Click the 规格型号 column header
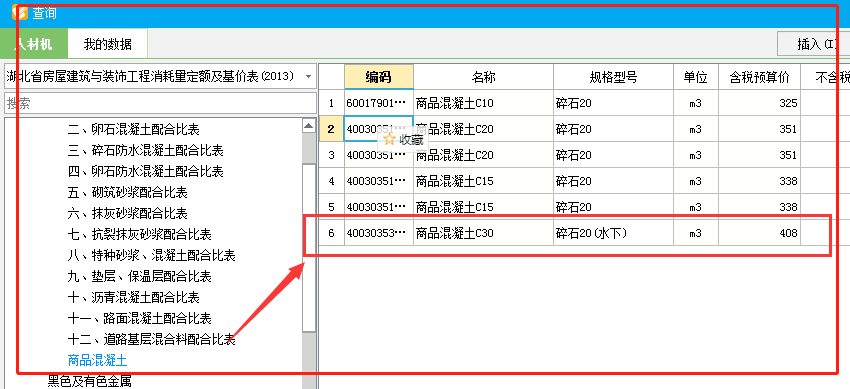This screenshot has width=850, height=389. [613, 77]
